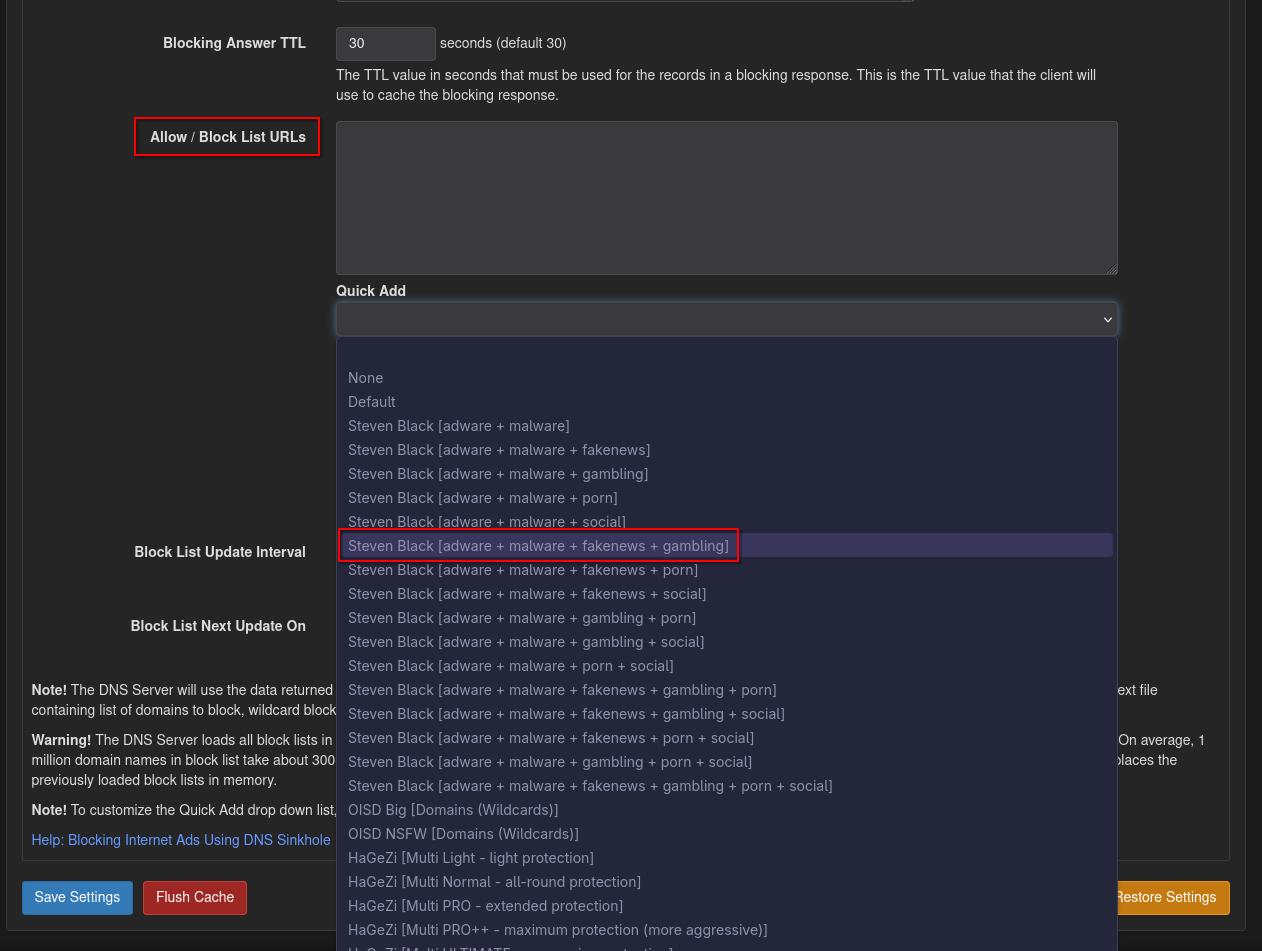The image size is (1262, 951).
Task: Pick HaGeZi Multi Normal all-round protection
Action: (727, 882)
